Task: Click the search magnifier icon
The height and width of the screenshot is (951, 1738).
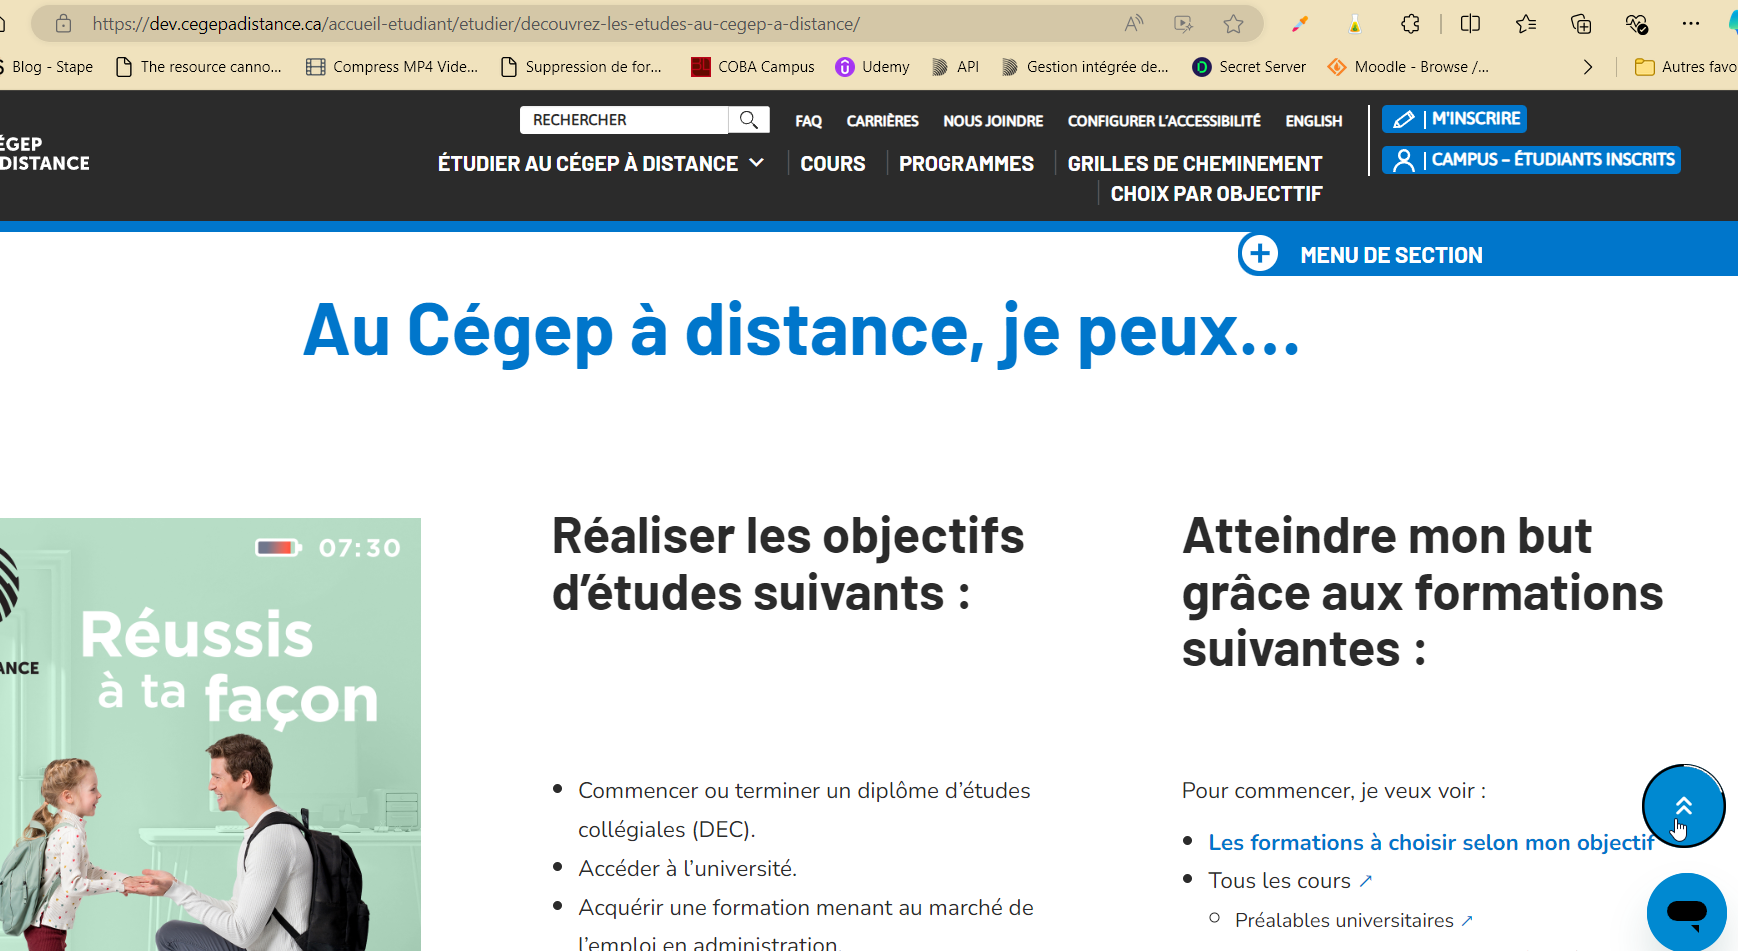Action: (748, 120)
